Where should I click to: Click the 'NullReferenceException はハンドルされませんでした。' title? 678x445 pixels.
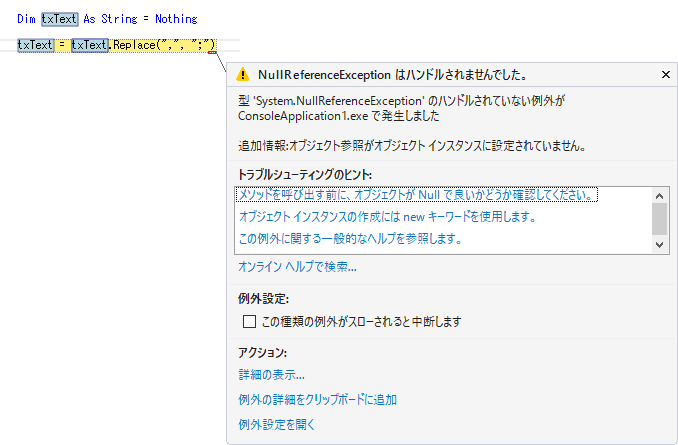(x=393, y=75)
